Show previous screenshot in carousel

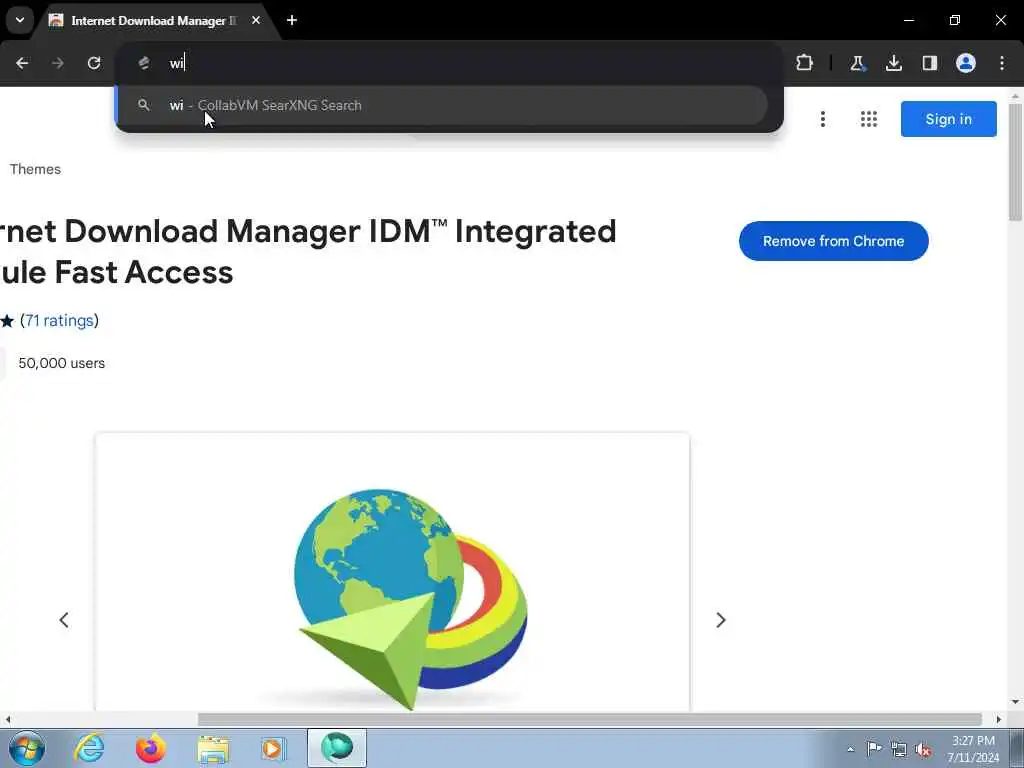point(64,620)
